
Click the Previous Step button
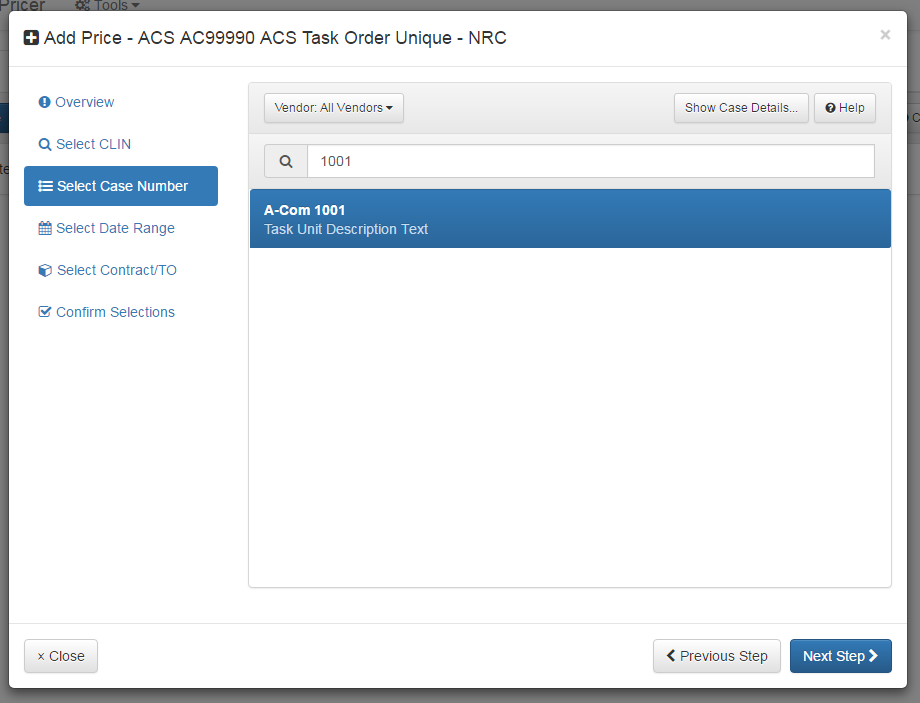717,656
